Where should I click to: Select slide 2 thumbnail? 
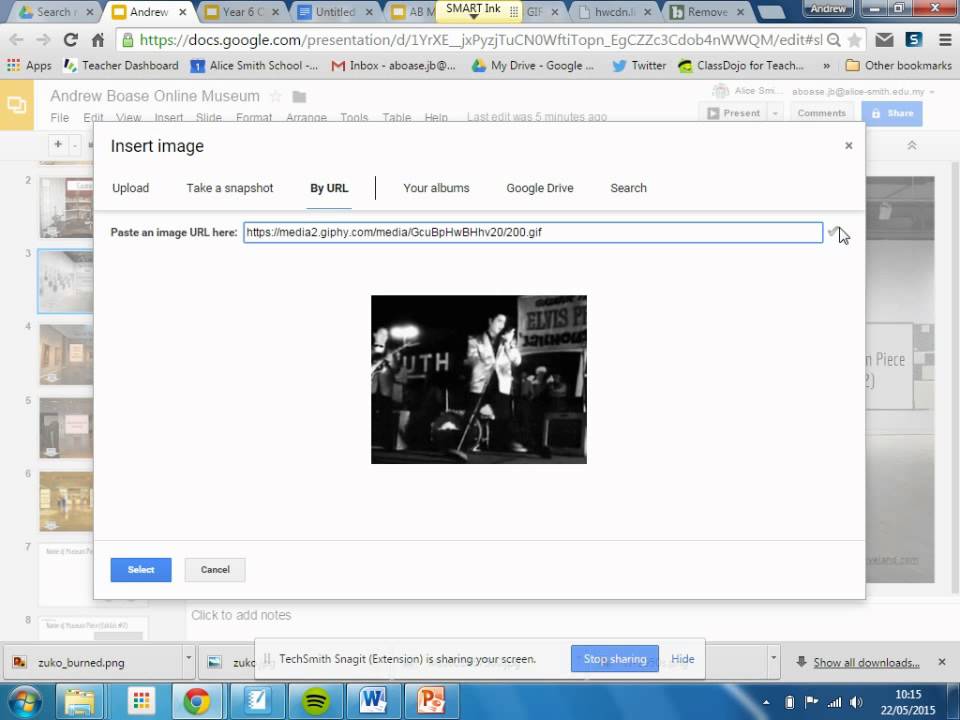coord(66,208)
